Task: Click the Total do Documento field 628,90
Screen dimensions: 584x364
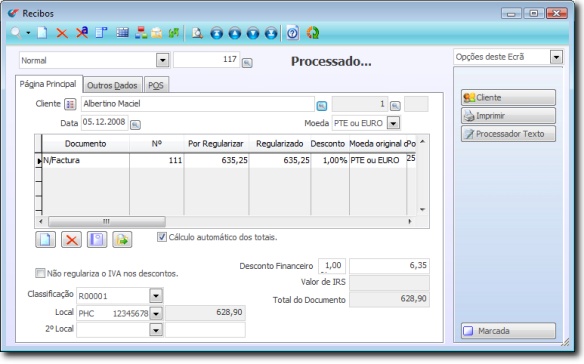Action: click(389, 299)
